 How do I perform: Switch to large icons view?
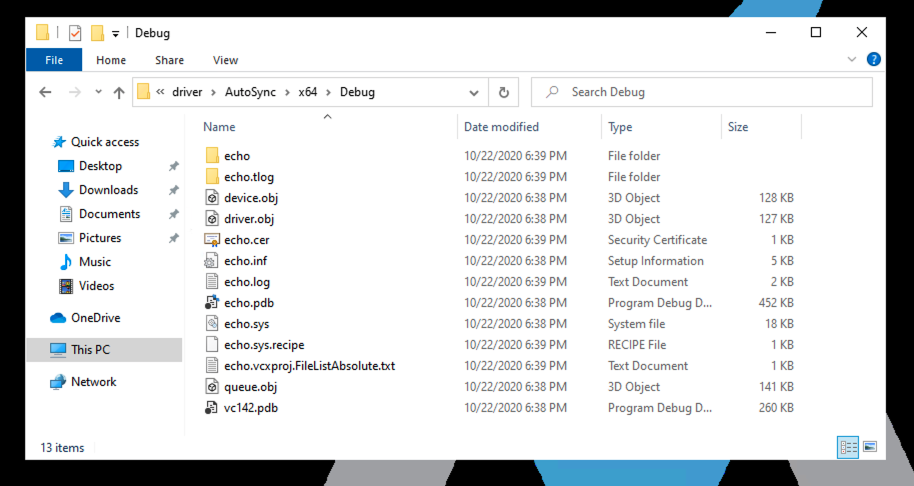(870, 447)
